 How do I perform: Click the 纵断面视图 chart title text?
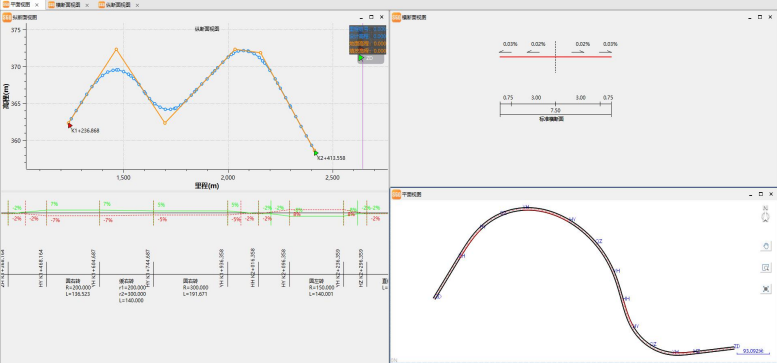[x=207, y=29]
